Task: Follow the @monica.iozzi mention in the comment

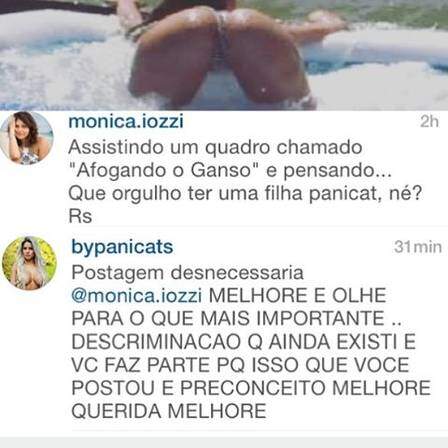Action: [x=137, y=296]
